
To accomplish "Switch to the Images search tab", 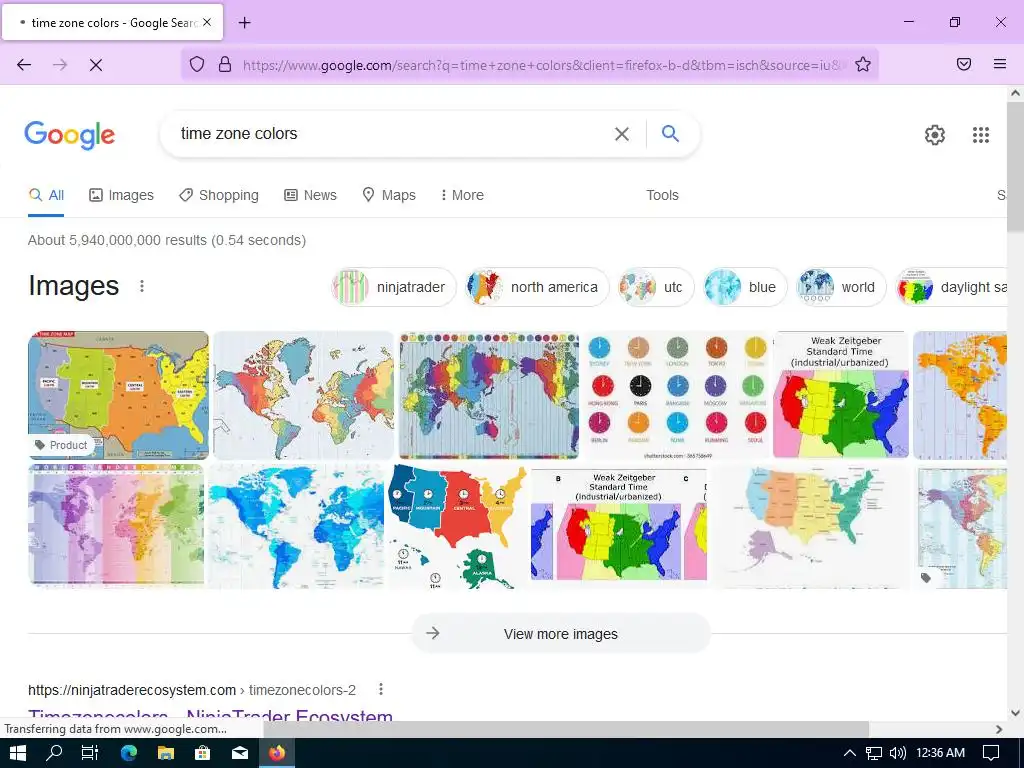I will pyautogui.click(x=121, y=195).
